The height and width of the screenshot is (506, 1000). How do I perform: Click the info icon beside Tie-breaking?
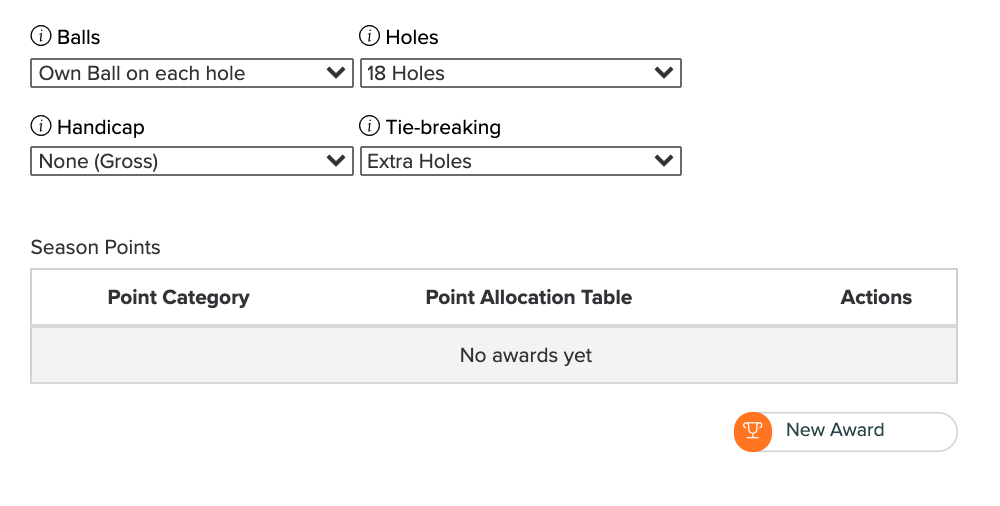pos(369,126)
